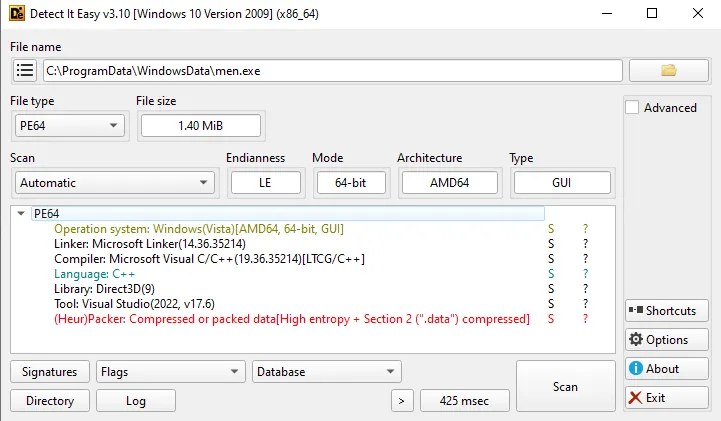Click ? info on Tool row
This screenshot has height=421, width=721.
pyautogui.click(x=585, y=304)
